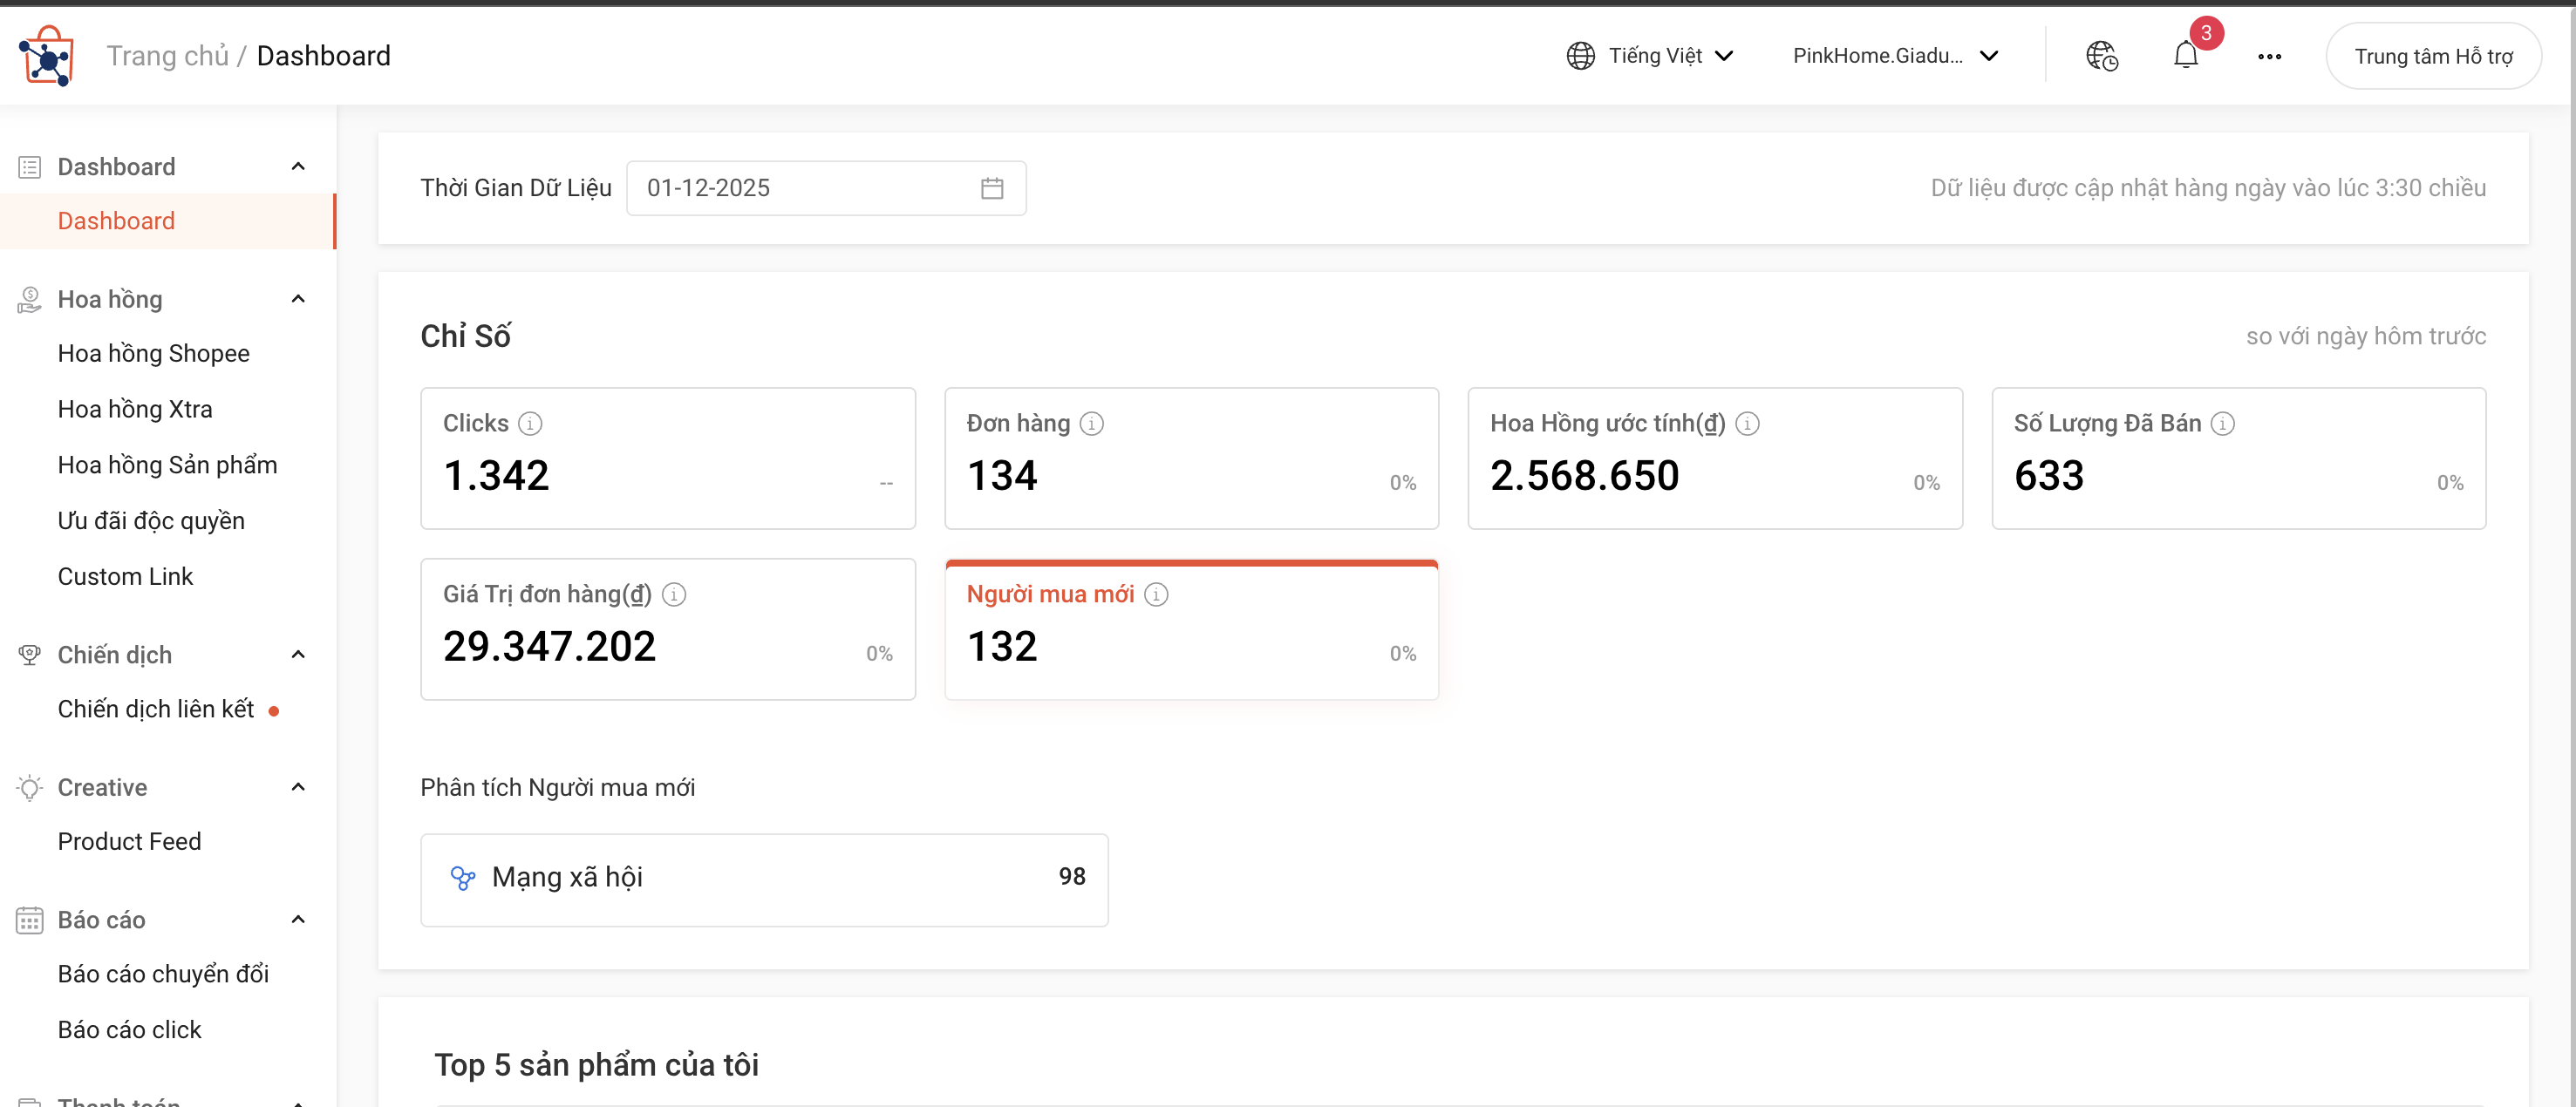Collapse the Hoa hồng sidebar section
This screenshot has width=2576, height=1107.
pyautogui.click(x=297, y=299)
